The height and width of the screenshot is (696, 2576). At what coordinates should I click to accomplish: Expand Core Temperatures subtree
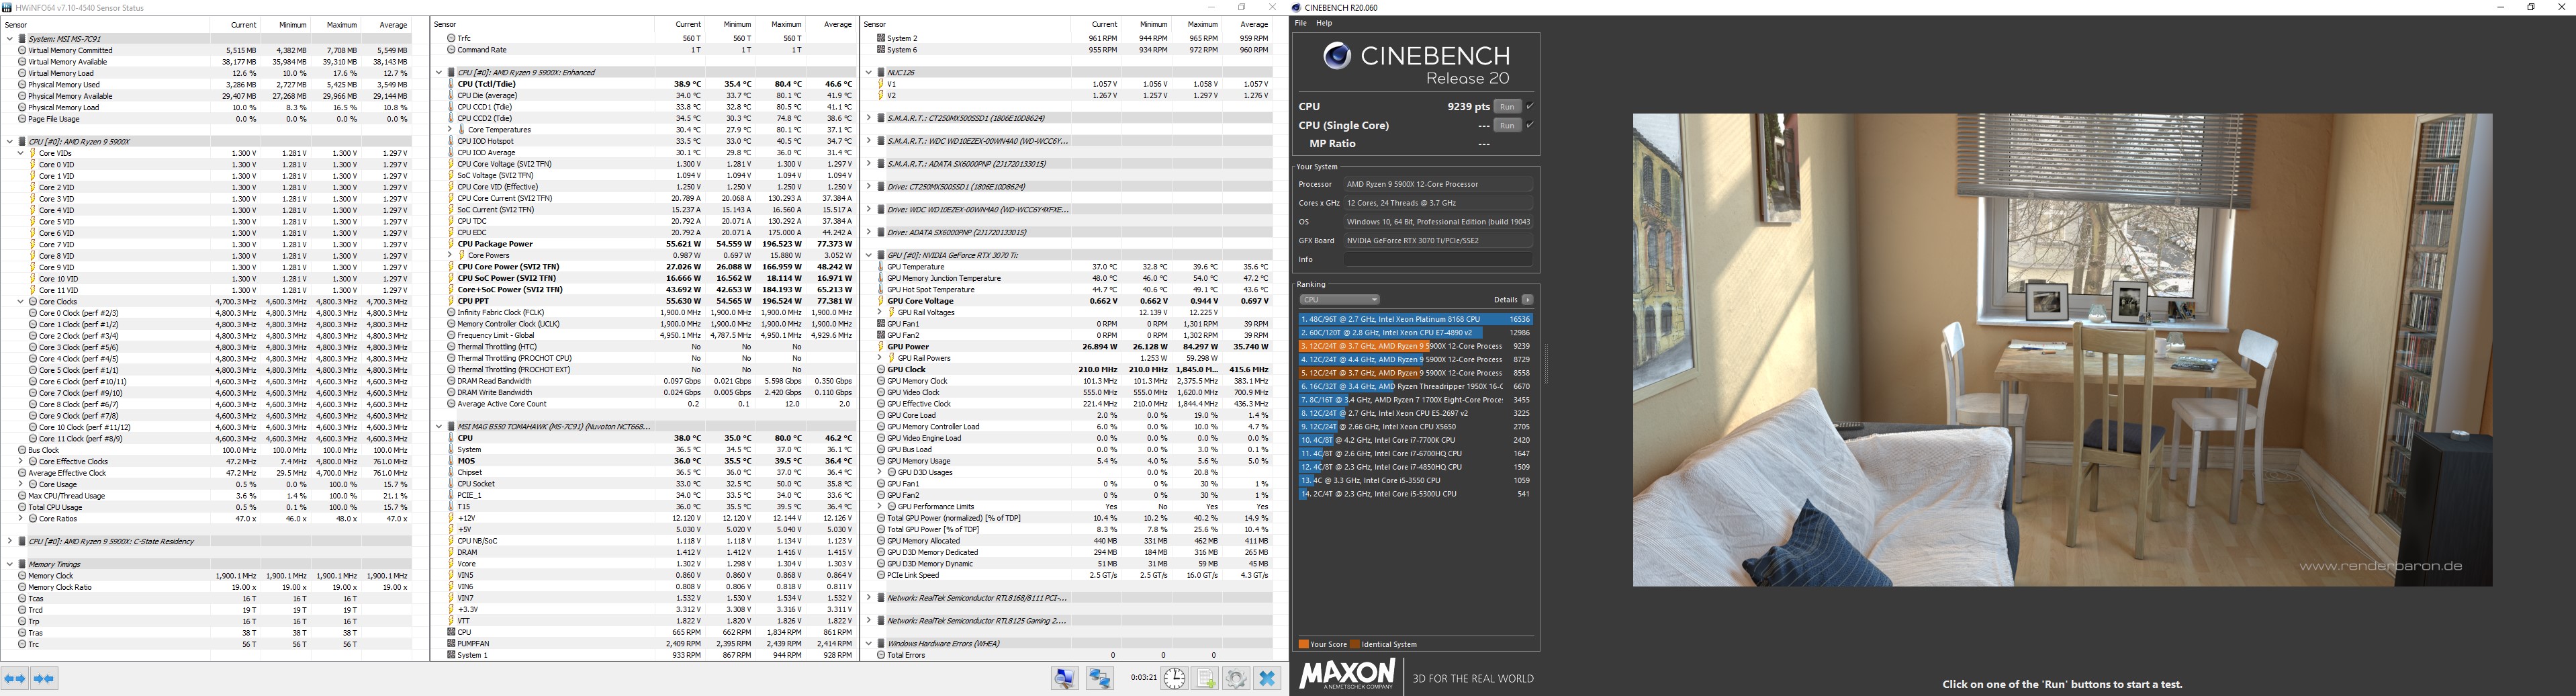[450, 130]
